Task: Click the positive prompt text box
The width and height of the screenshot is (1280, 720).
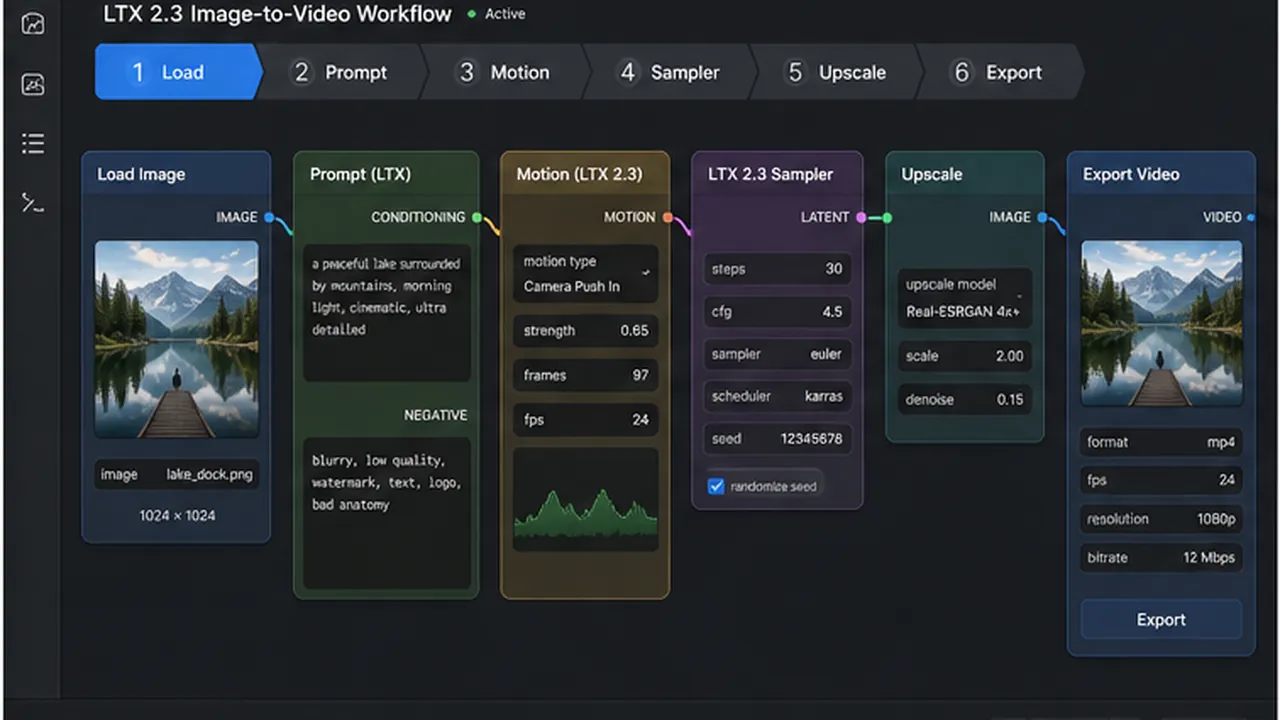Action: coord(387,312)
